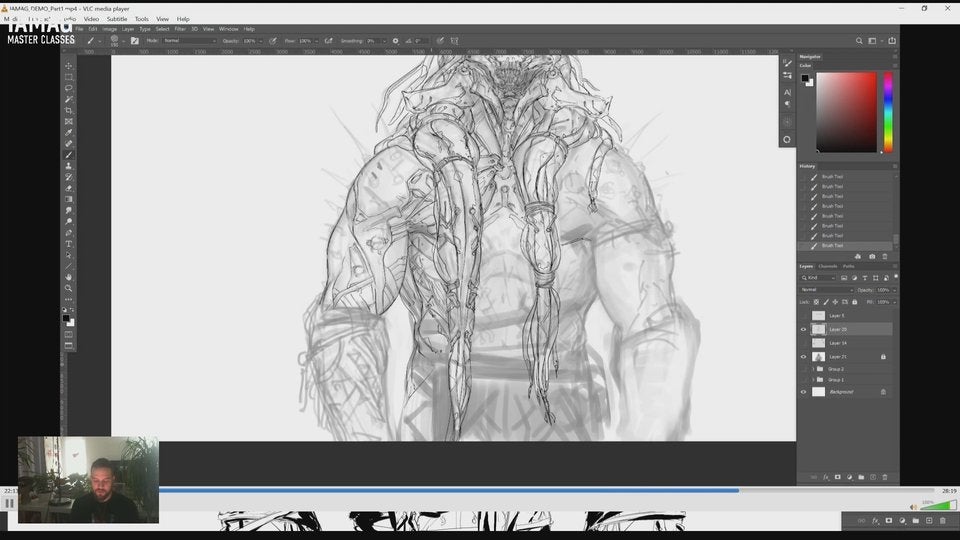Show Layer 14 via visibility box
Viewport: 960px width, 540px height.
point(804,343)
